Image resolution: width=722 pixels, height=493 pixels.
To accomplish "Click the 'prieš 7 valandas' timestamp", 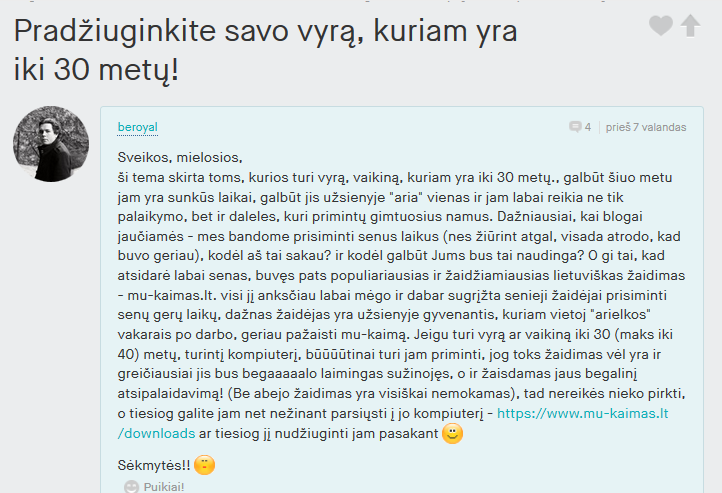I will point(646,127).
